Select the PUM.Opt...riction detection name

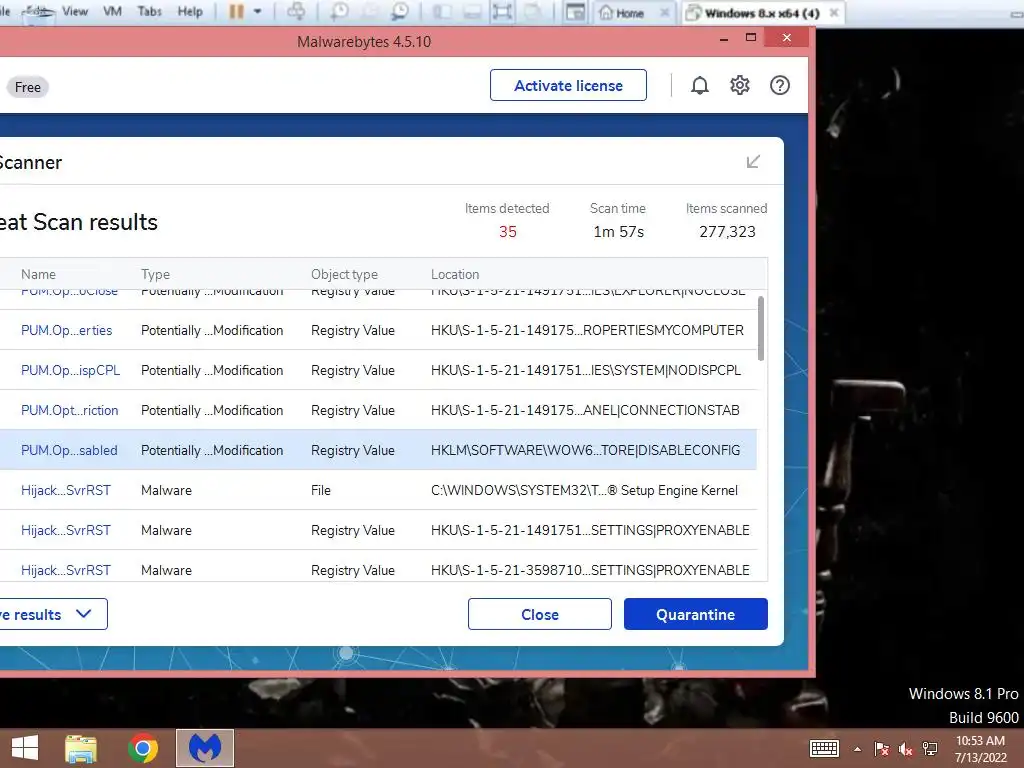point(69,410)
